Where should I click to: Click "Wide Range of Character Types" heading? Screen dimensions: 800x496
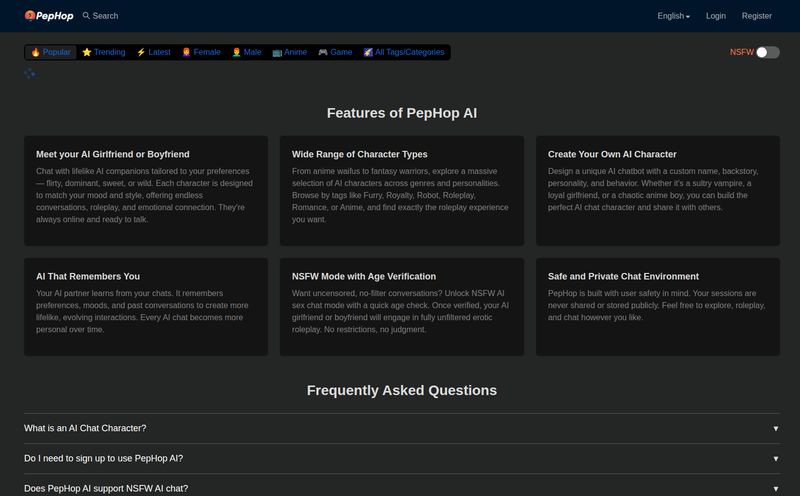[360, 154]
